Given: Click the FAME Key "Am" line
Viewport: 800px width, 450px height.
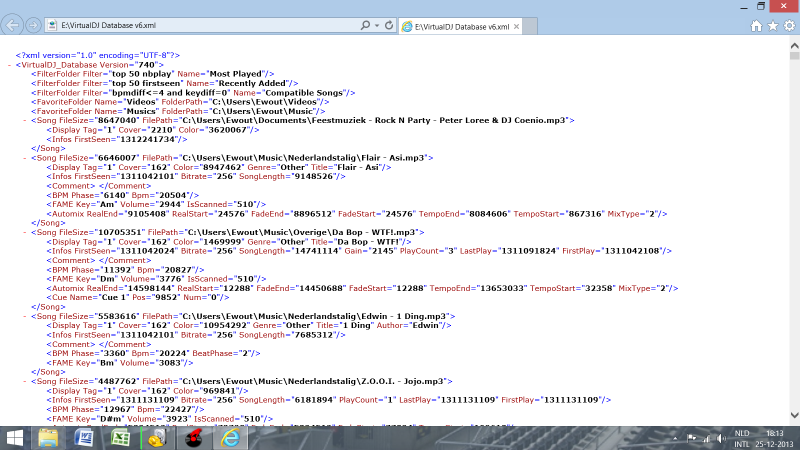Looking at the screenshot, I should (x=156, y=204).
